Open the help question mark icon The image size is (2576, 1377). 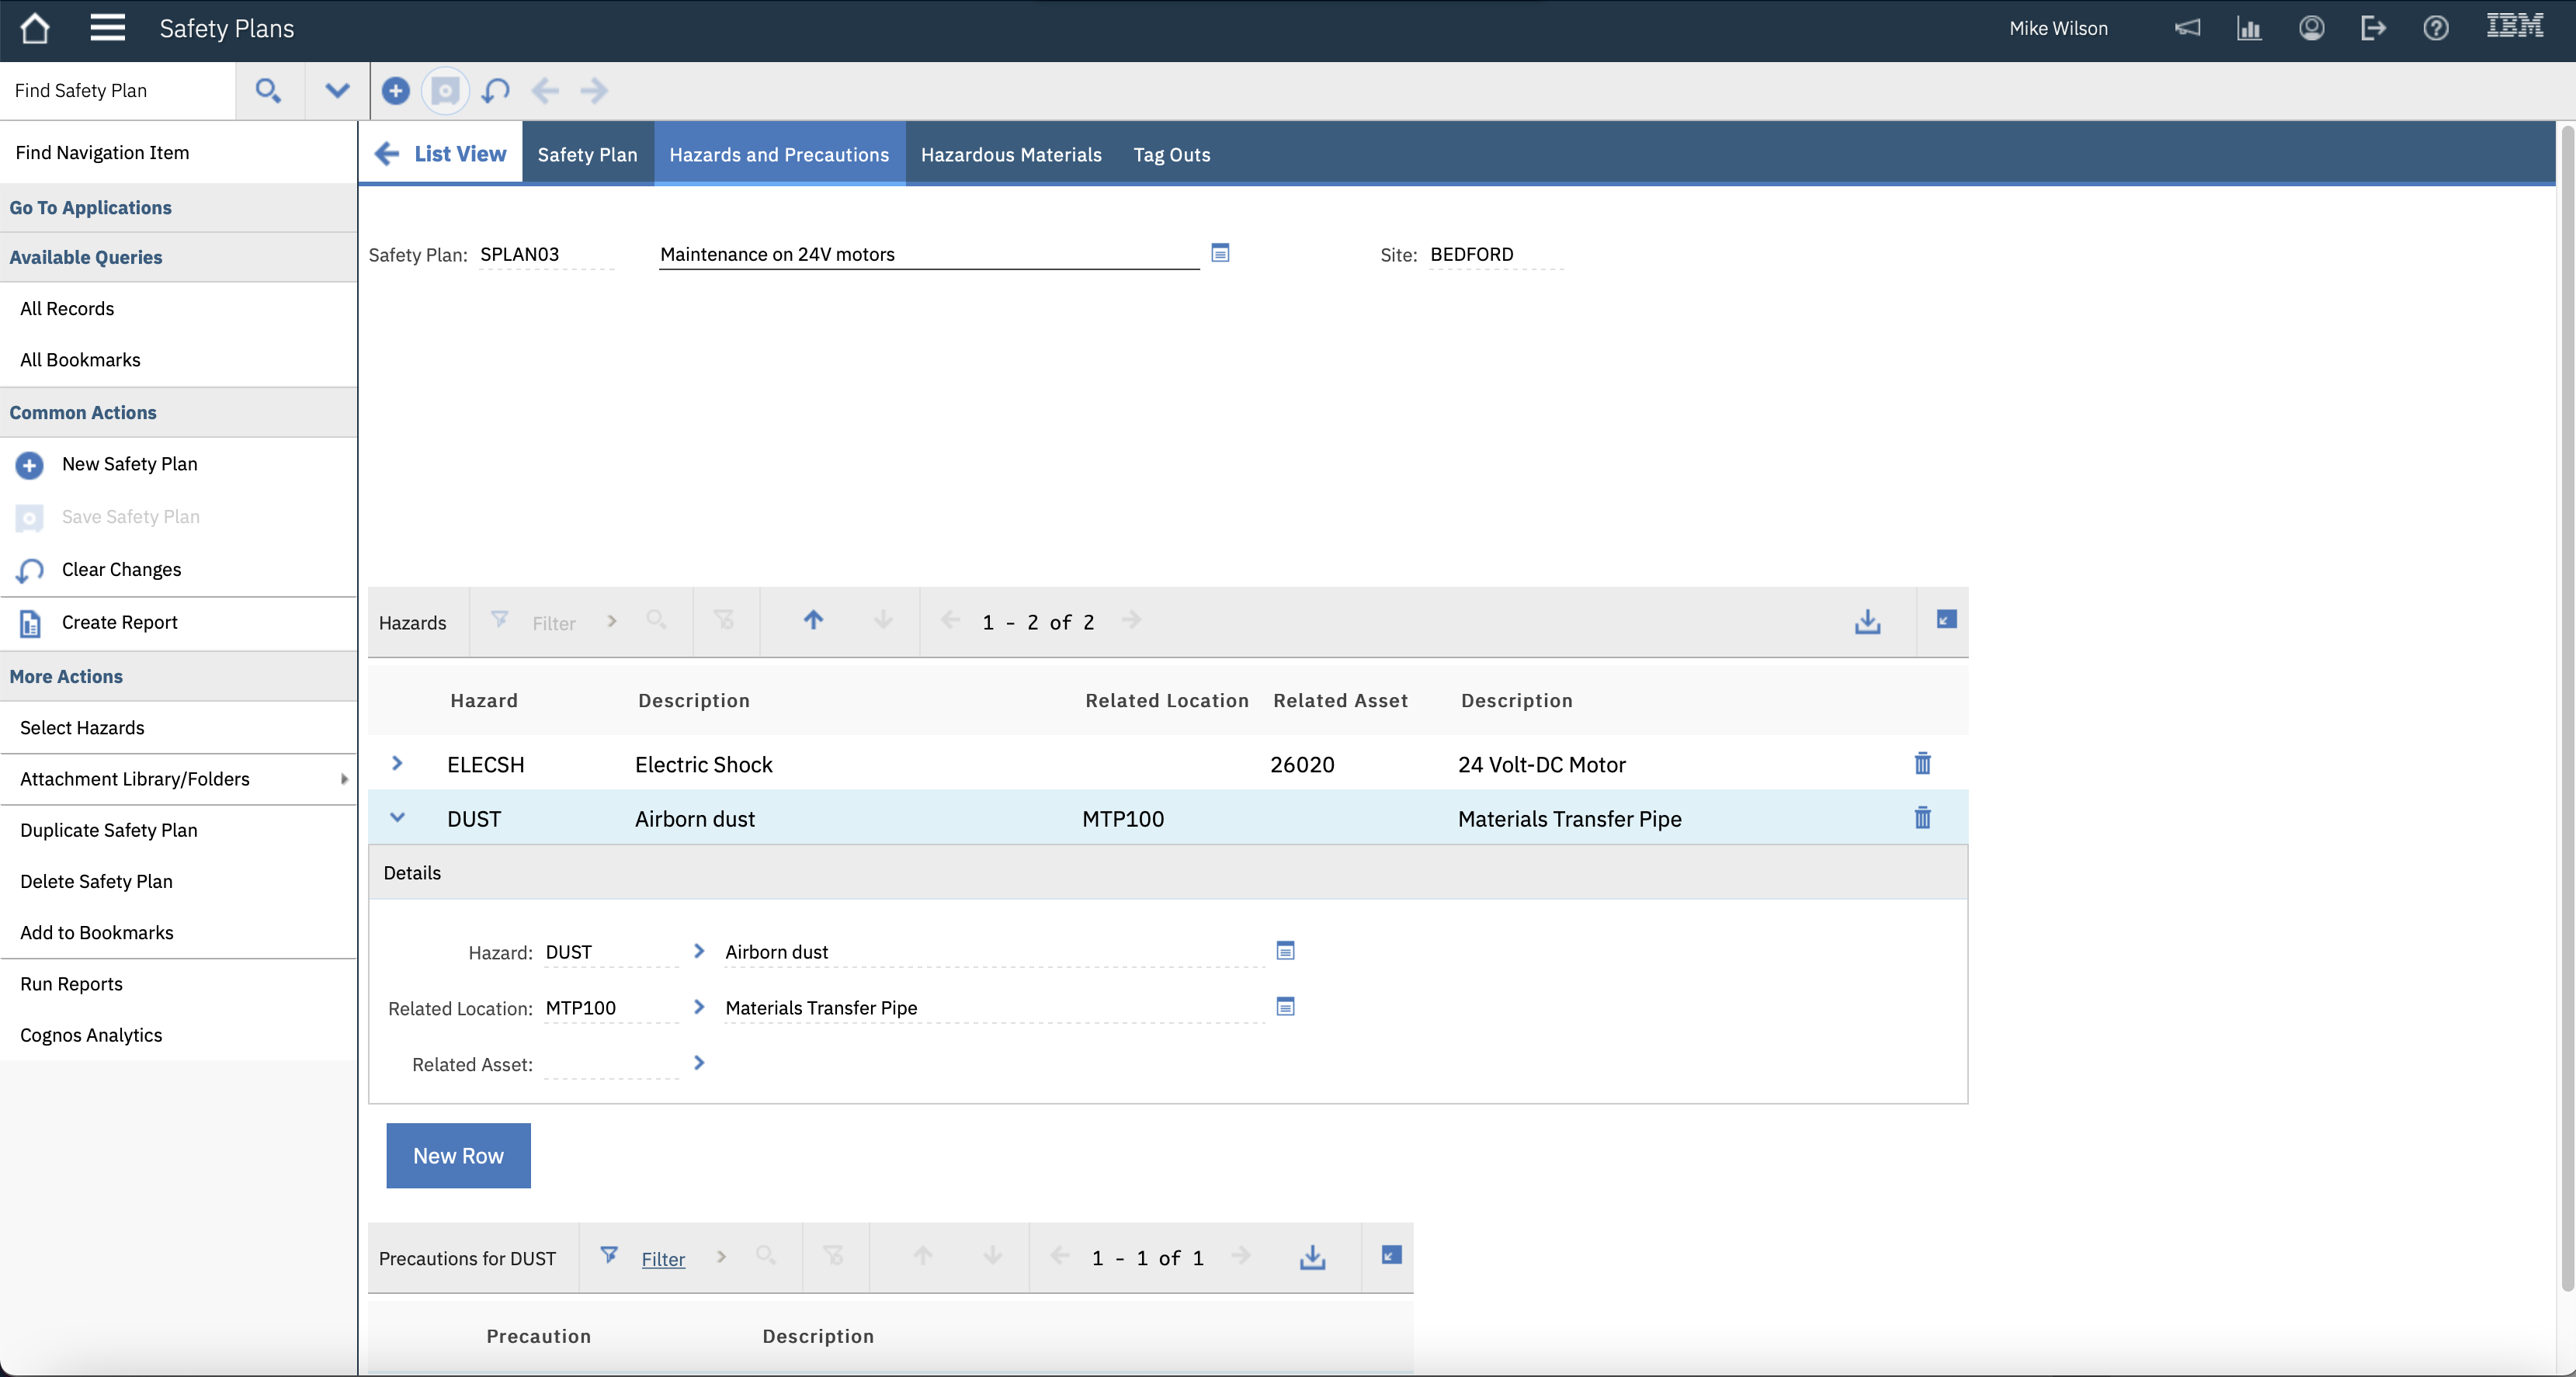(x=2435, y=28)
